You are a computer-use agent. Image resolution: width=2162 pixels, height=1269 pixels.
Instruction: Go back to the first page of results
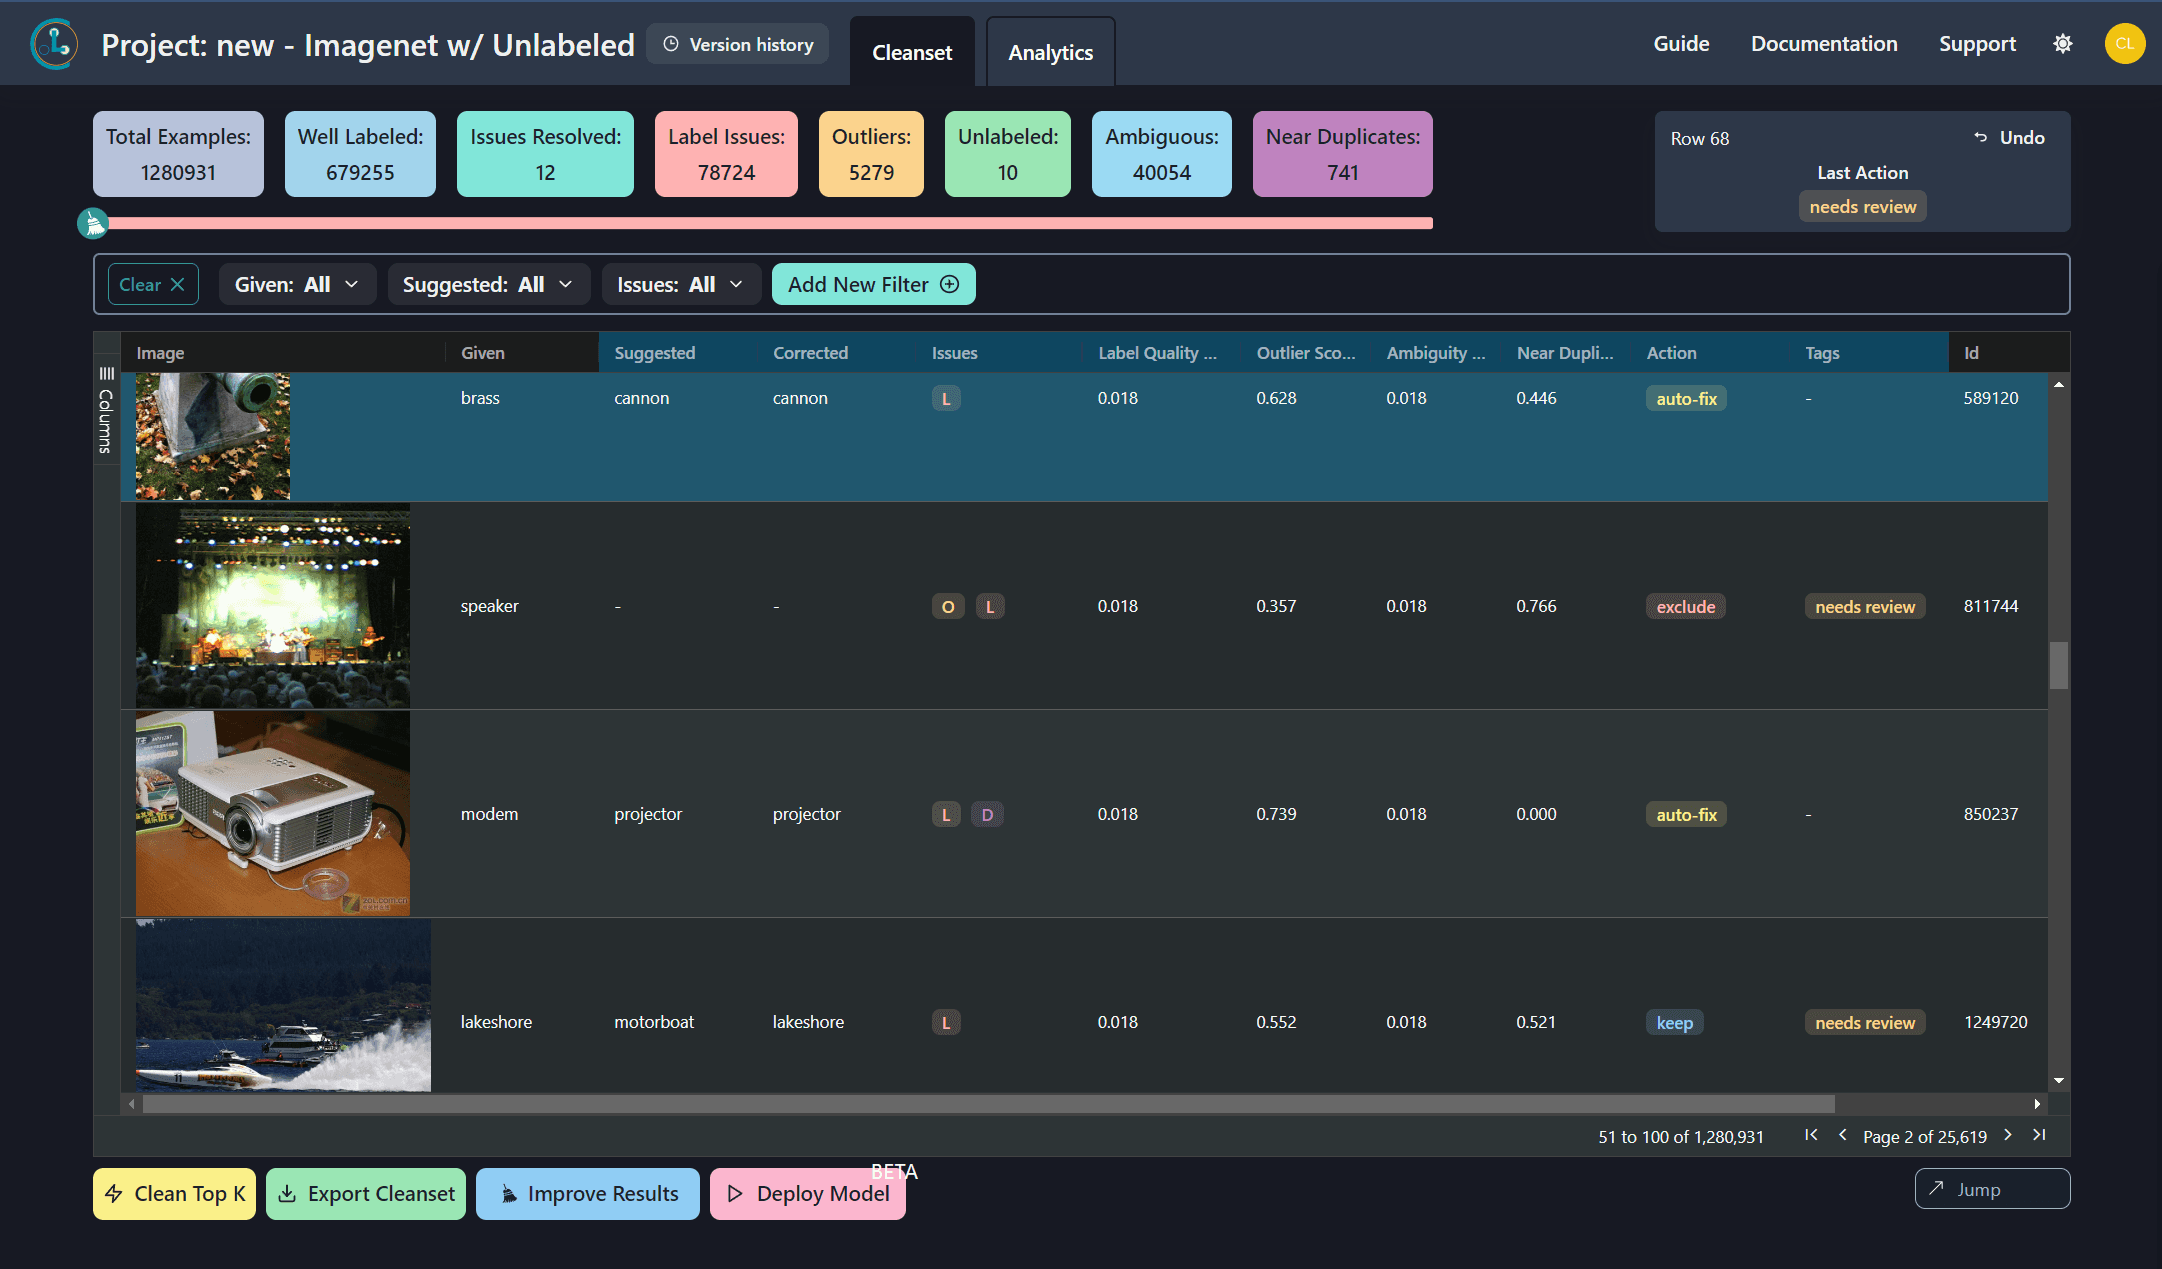click(x=1811, y=1136)
